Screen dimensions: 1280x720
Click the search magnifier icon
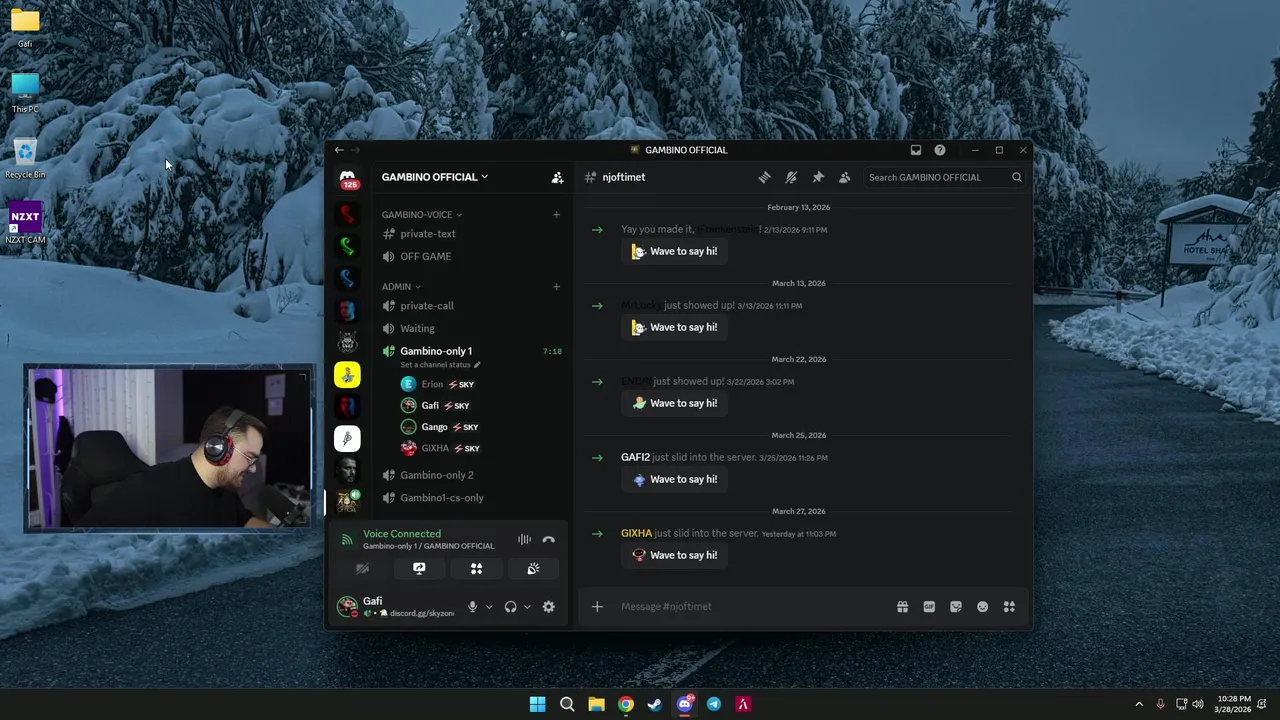(x=1016, y=177)
